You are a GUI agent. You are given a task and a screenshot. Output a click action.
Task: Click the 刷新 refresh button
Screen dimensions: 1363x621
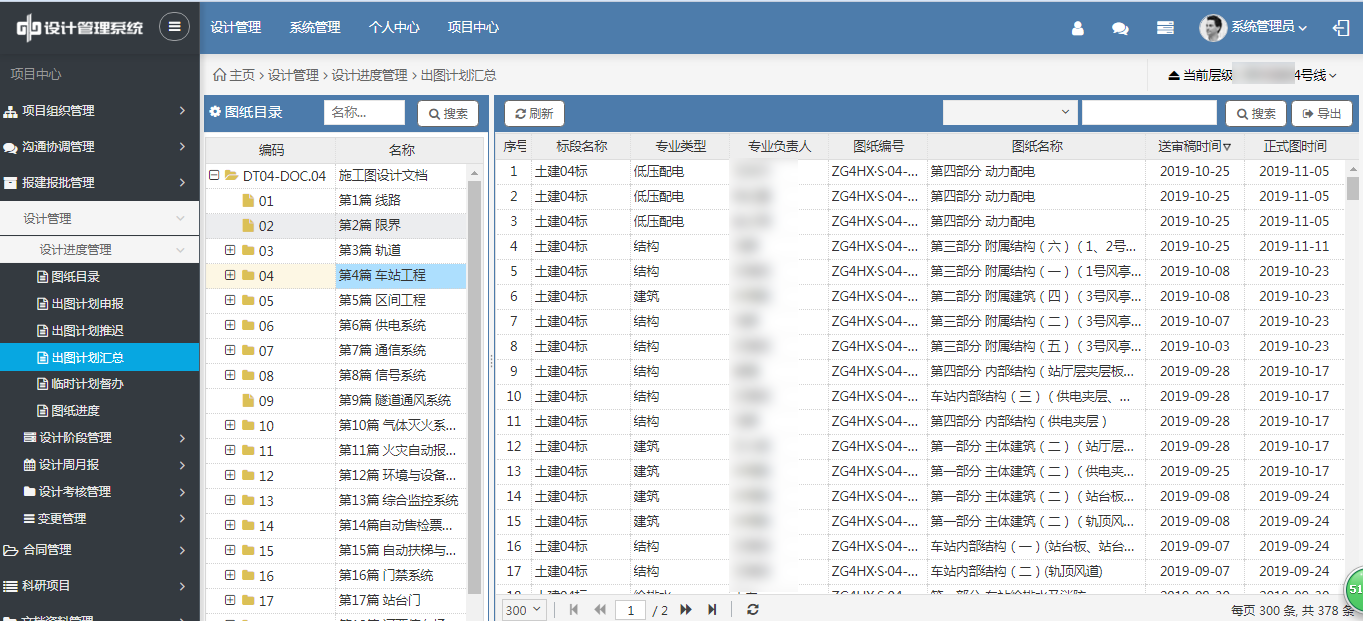534,113
